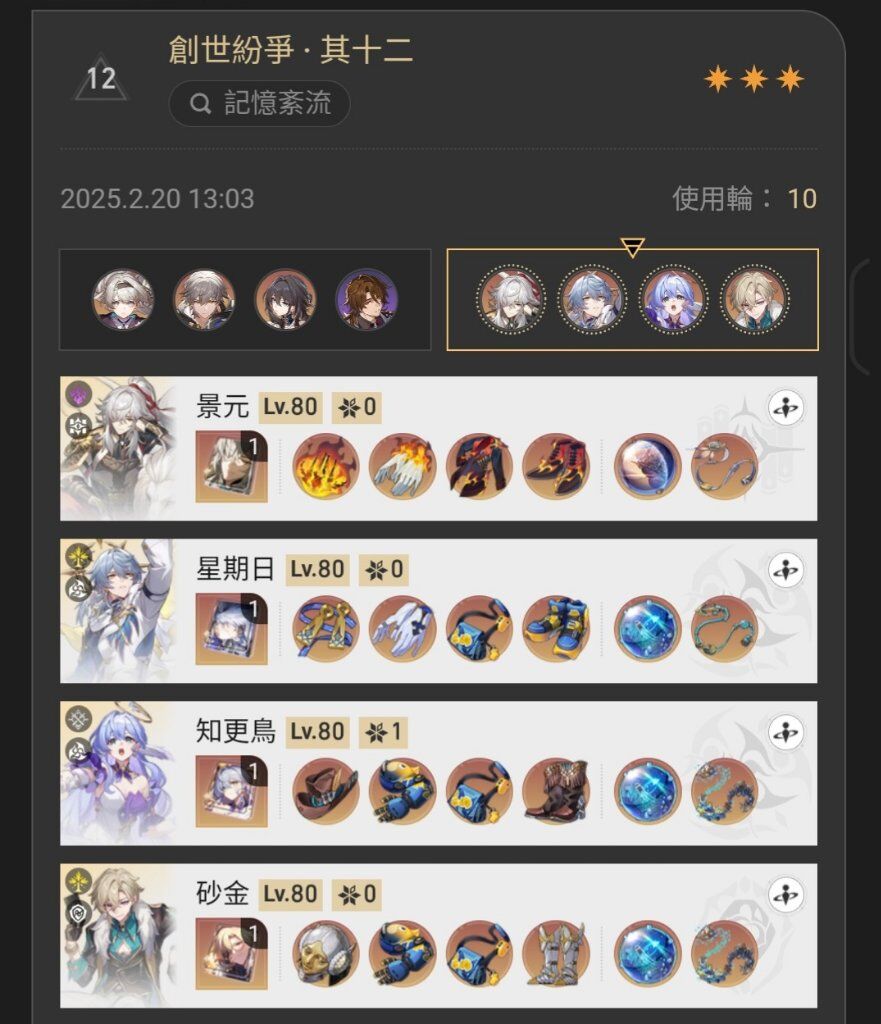The image size is (881, 1024).
Task: Open the 記憶紊流 search button
Action: coord(259,103)
